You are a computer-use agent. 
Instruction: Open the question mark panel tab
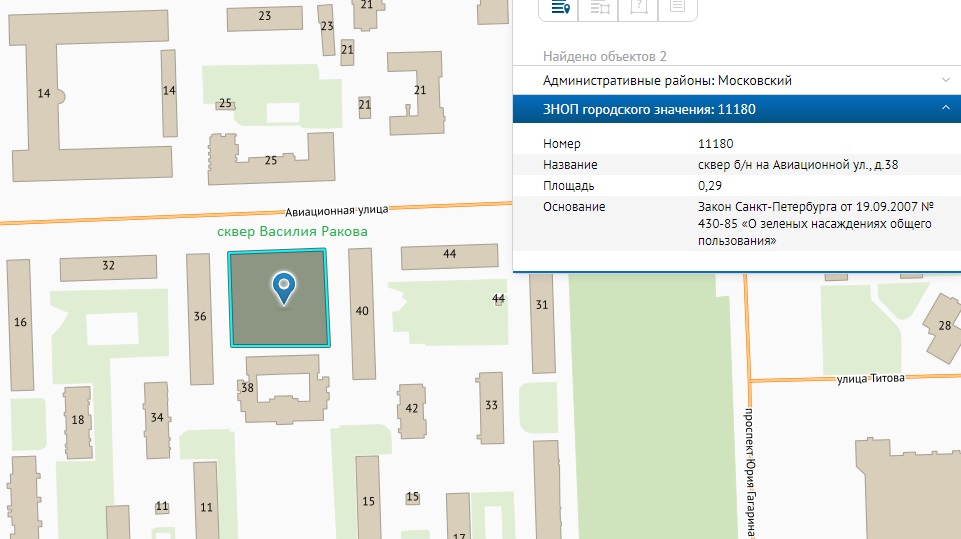click(638, 8)
